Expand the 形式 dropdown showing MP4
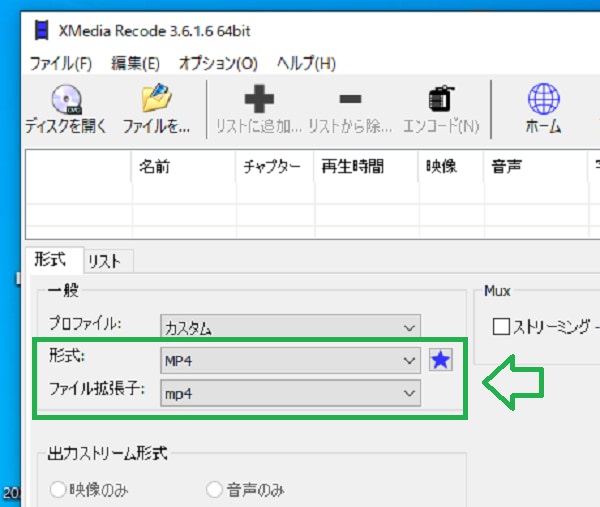 (290, 360)
